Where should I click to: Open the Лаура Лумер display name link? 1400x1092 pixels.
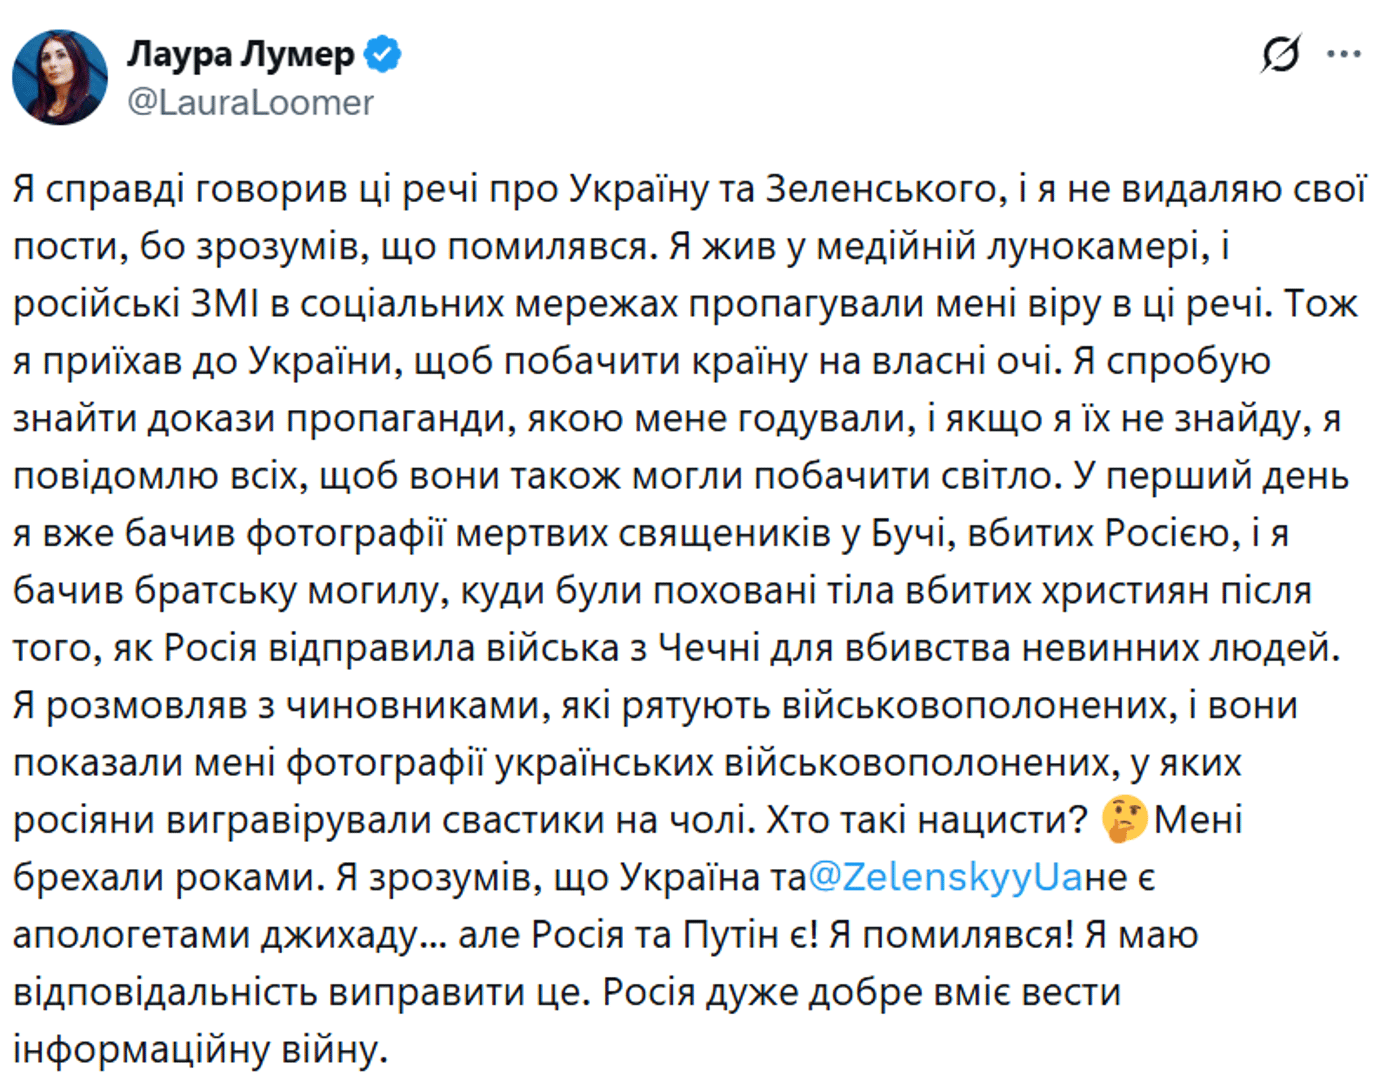(x=241, y=54)
